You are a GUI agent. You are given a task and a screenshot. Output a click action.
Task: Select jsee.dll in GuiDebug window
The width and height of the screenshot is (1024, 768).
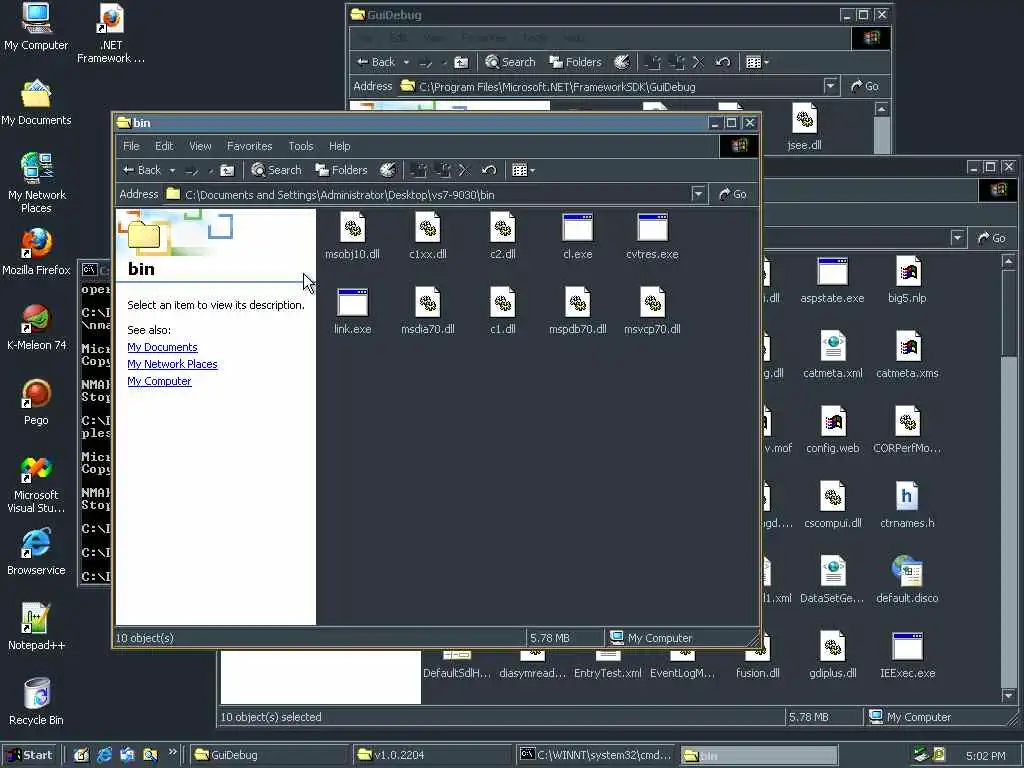pos(805,127)
